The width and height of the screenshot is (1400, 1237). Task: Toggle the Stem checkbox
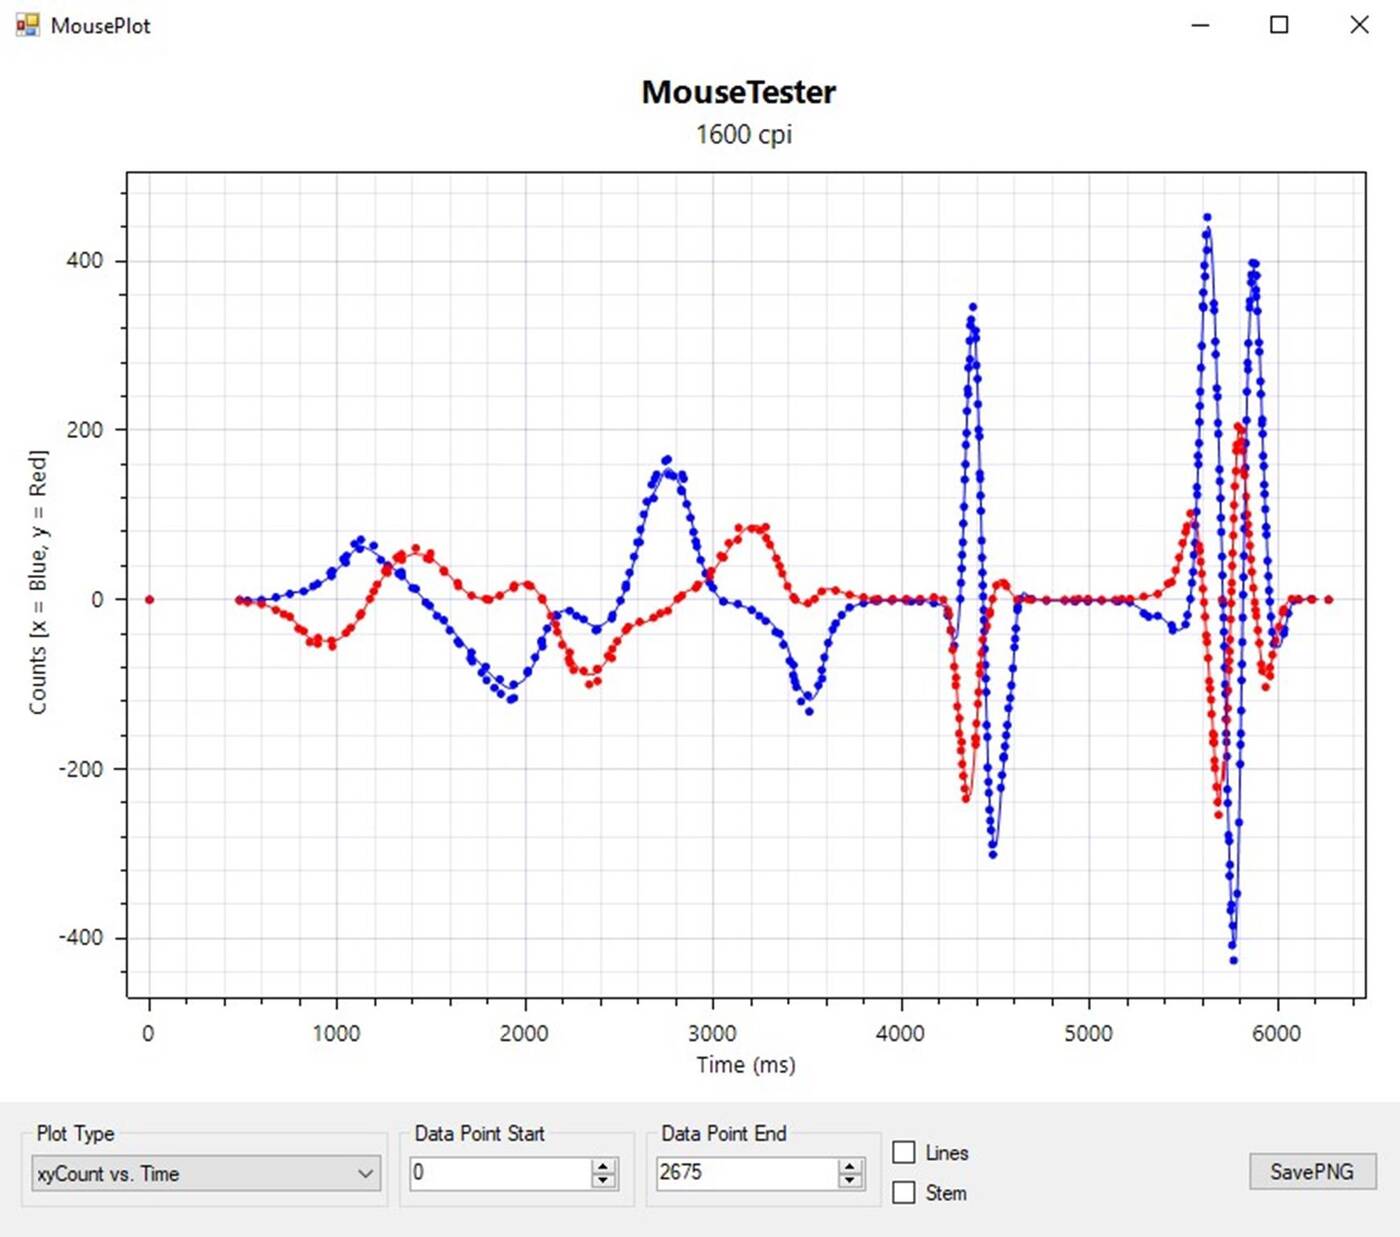(904, 1192)
